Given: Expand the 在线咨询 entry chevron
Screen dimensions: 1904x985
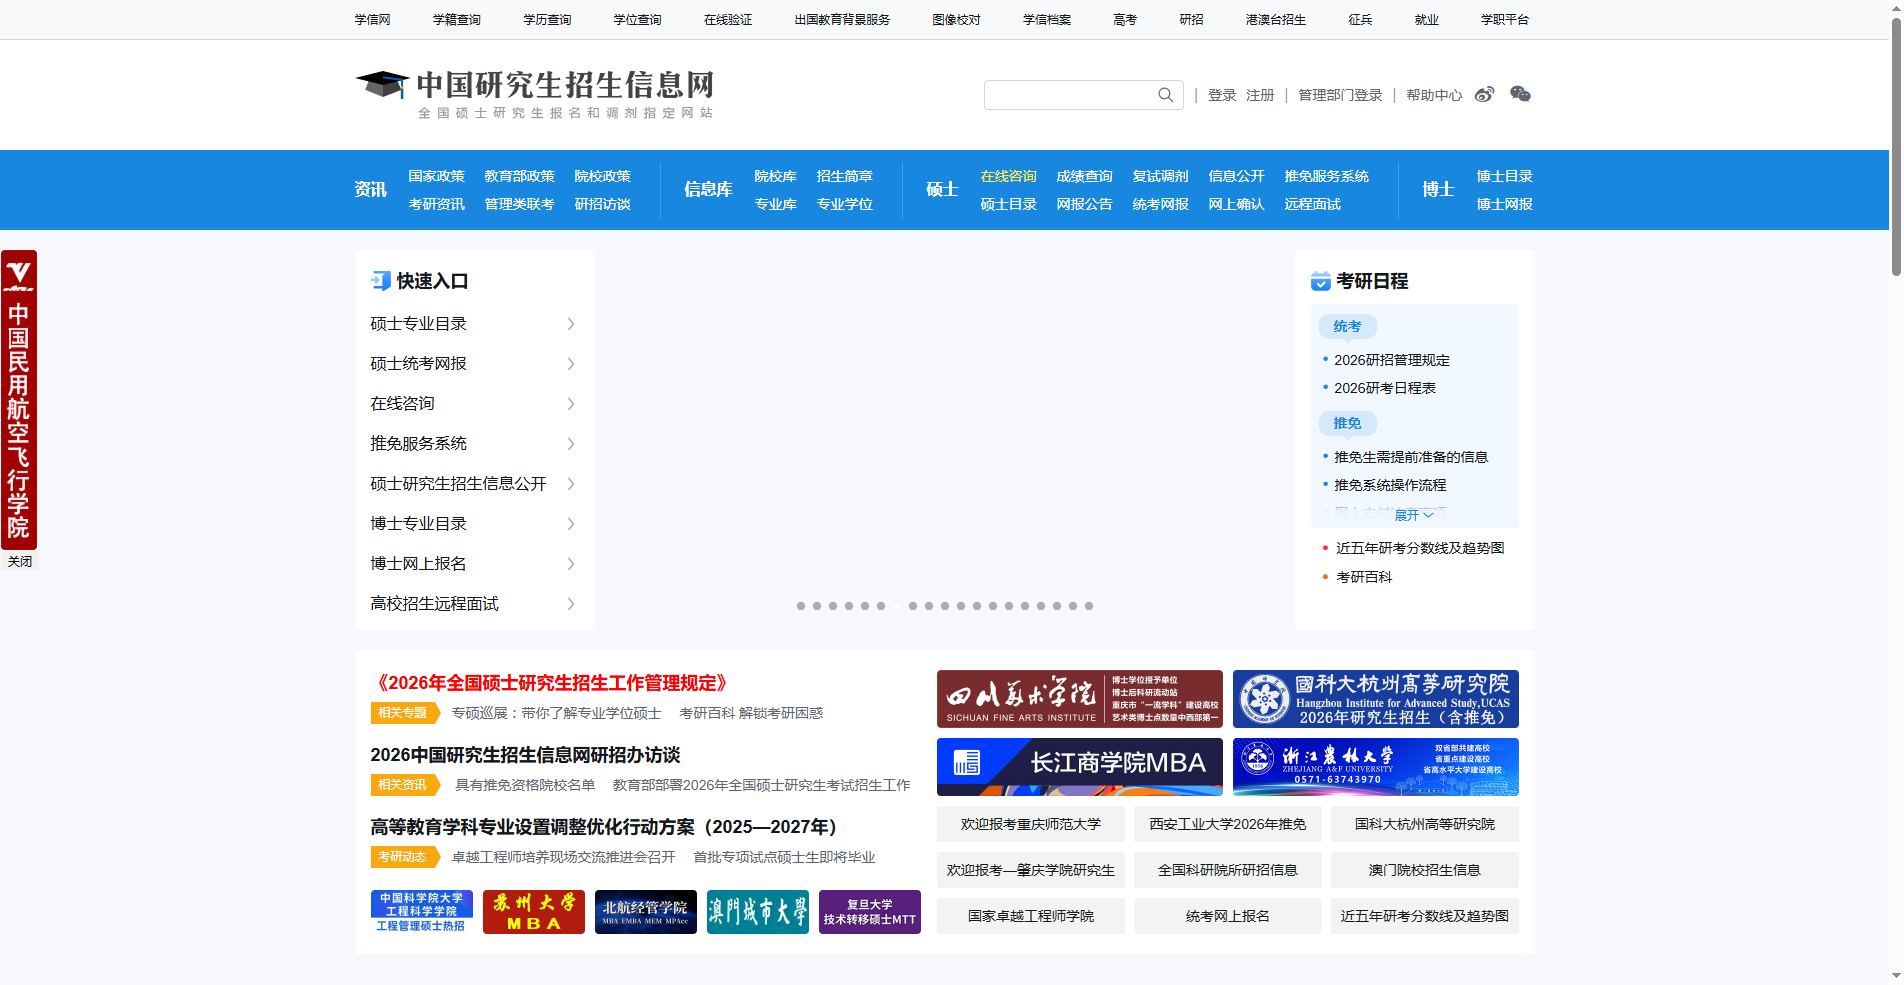Looking at the screenshot, I should click(x=571, y=403).
